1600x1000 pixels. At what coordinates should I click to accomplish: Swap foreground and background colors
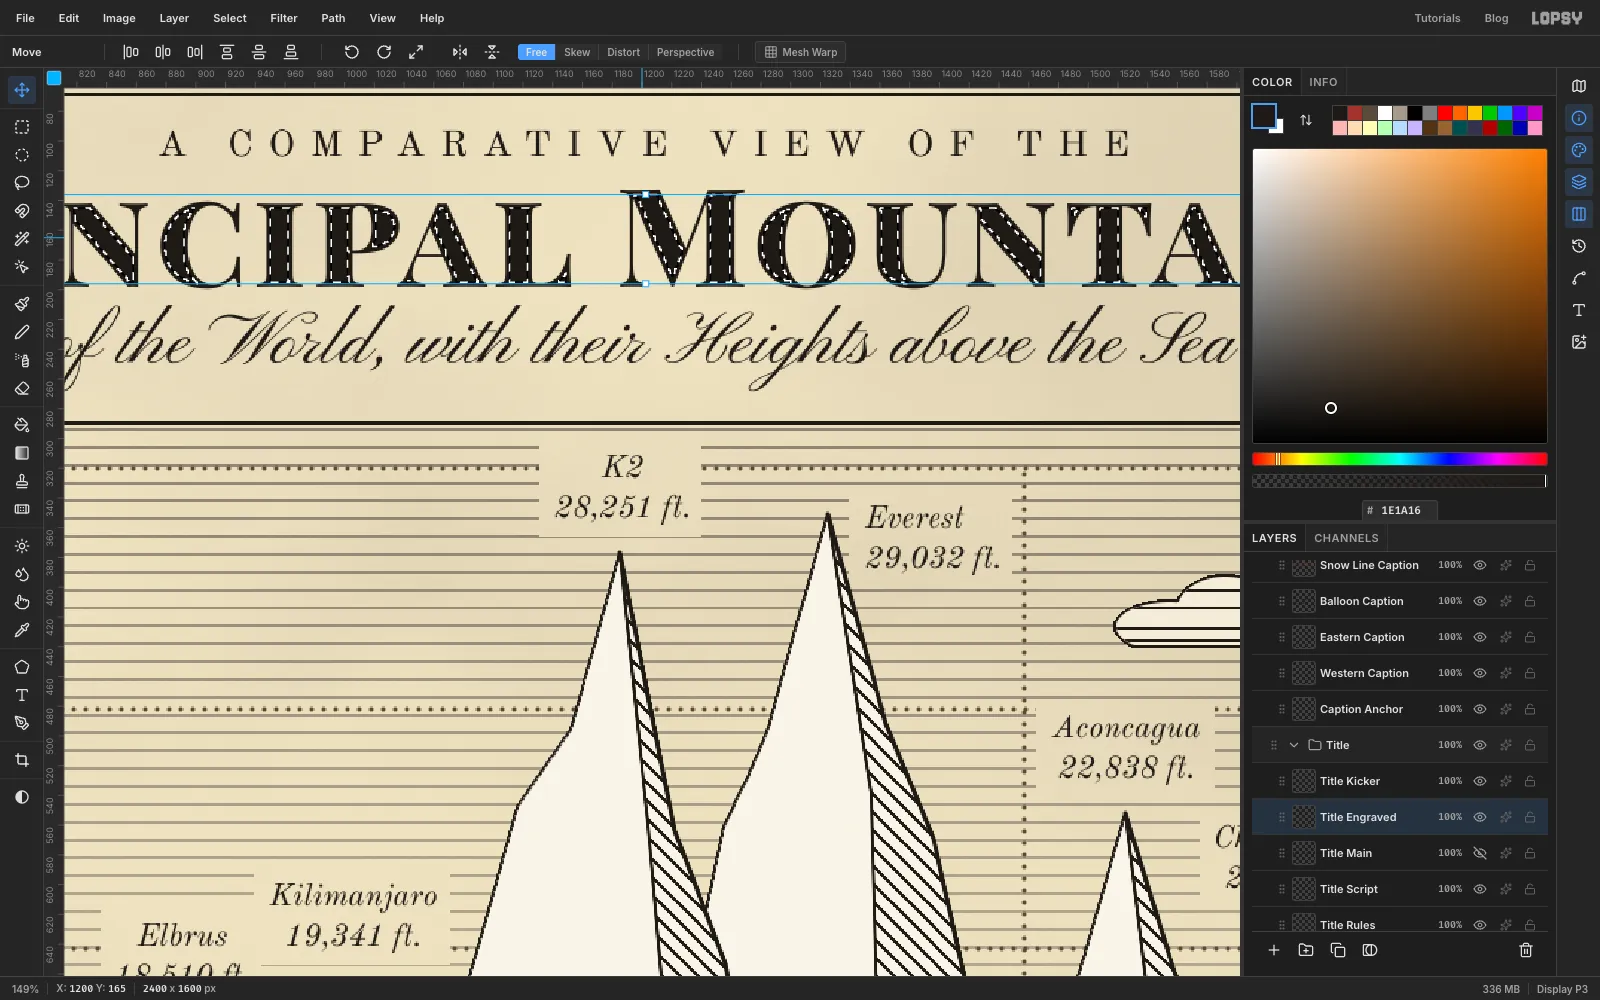(x=1306, y=120)
